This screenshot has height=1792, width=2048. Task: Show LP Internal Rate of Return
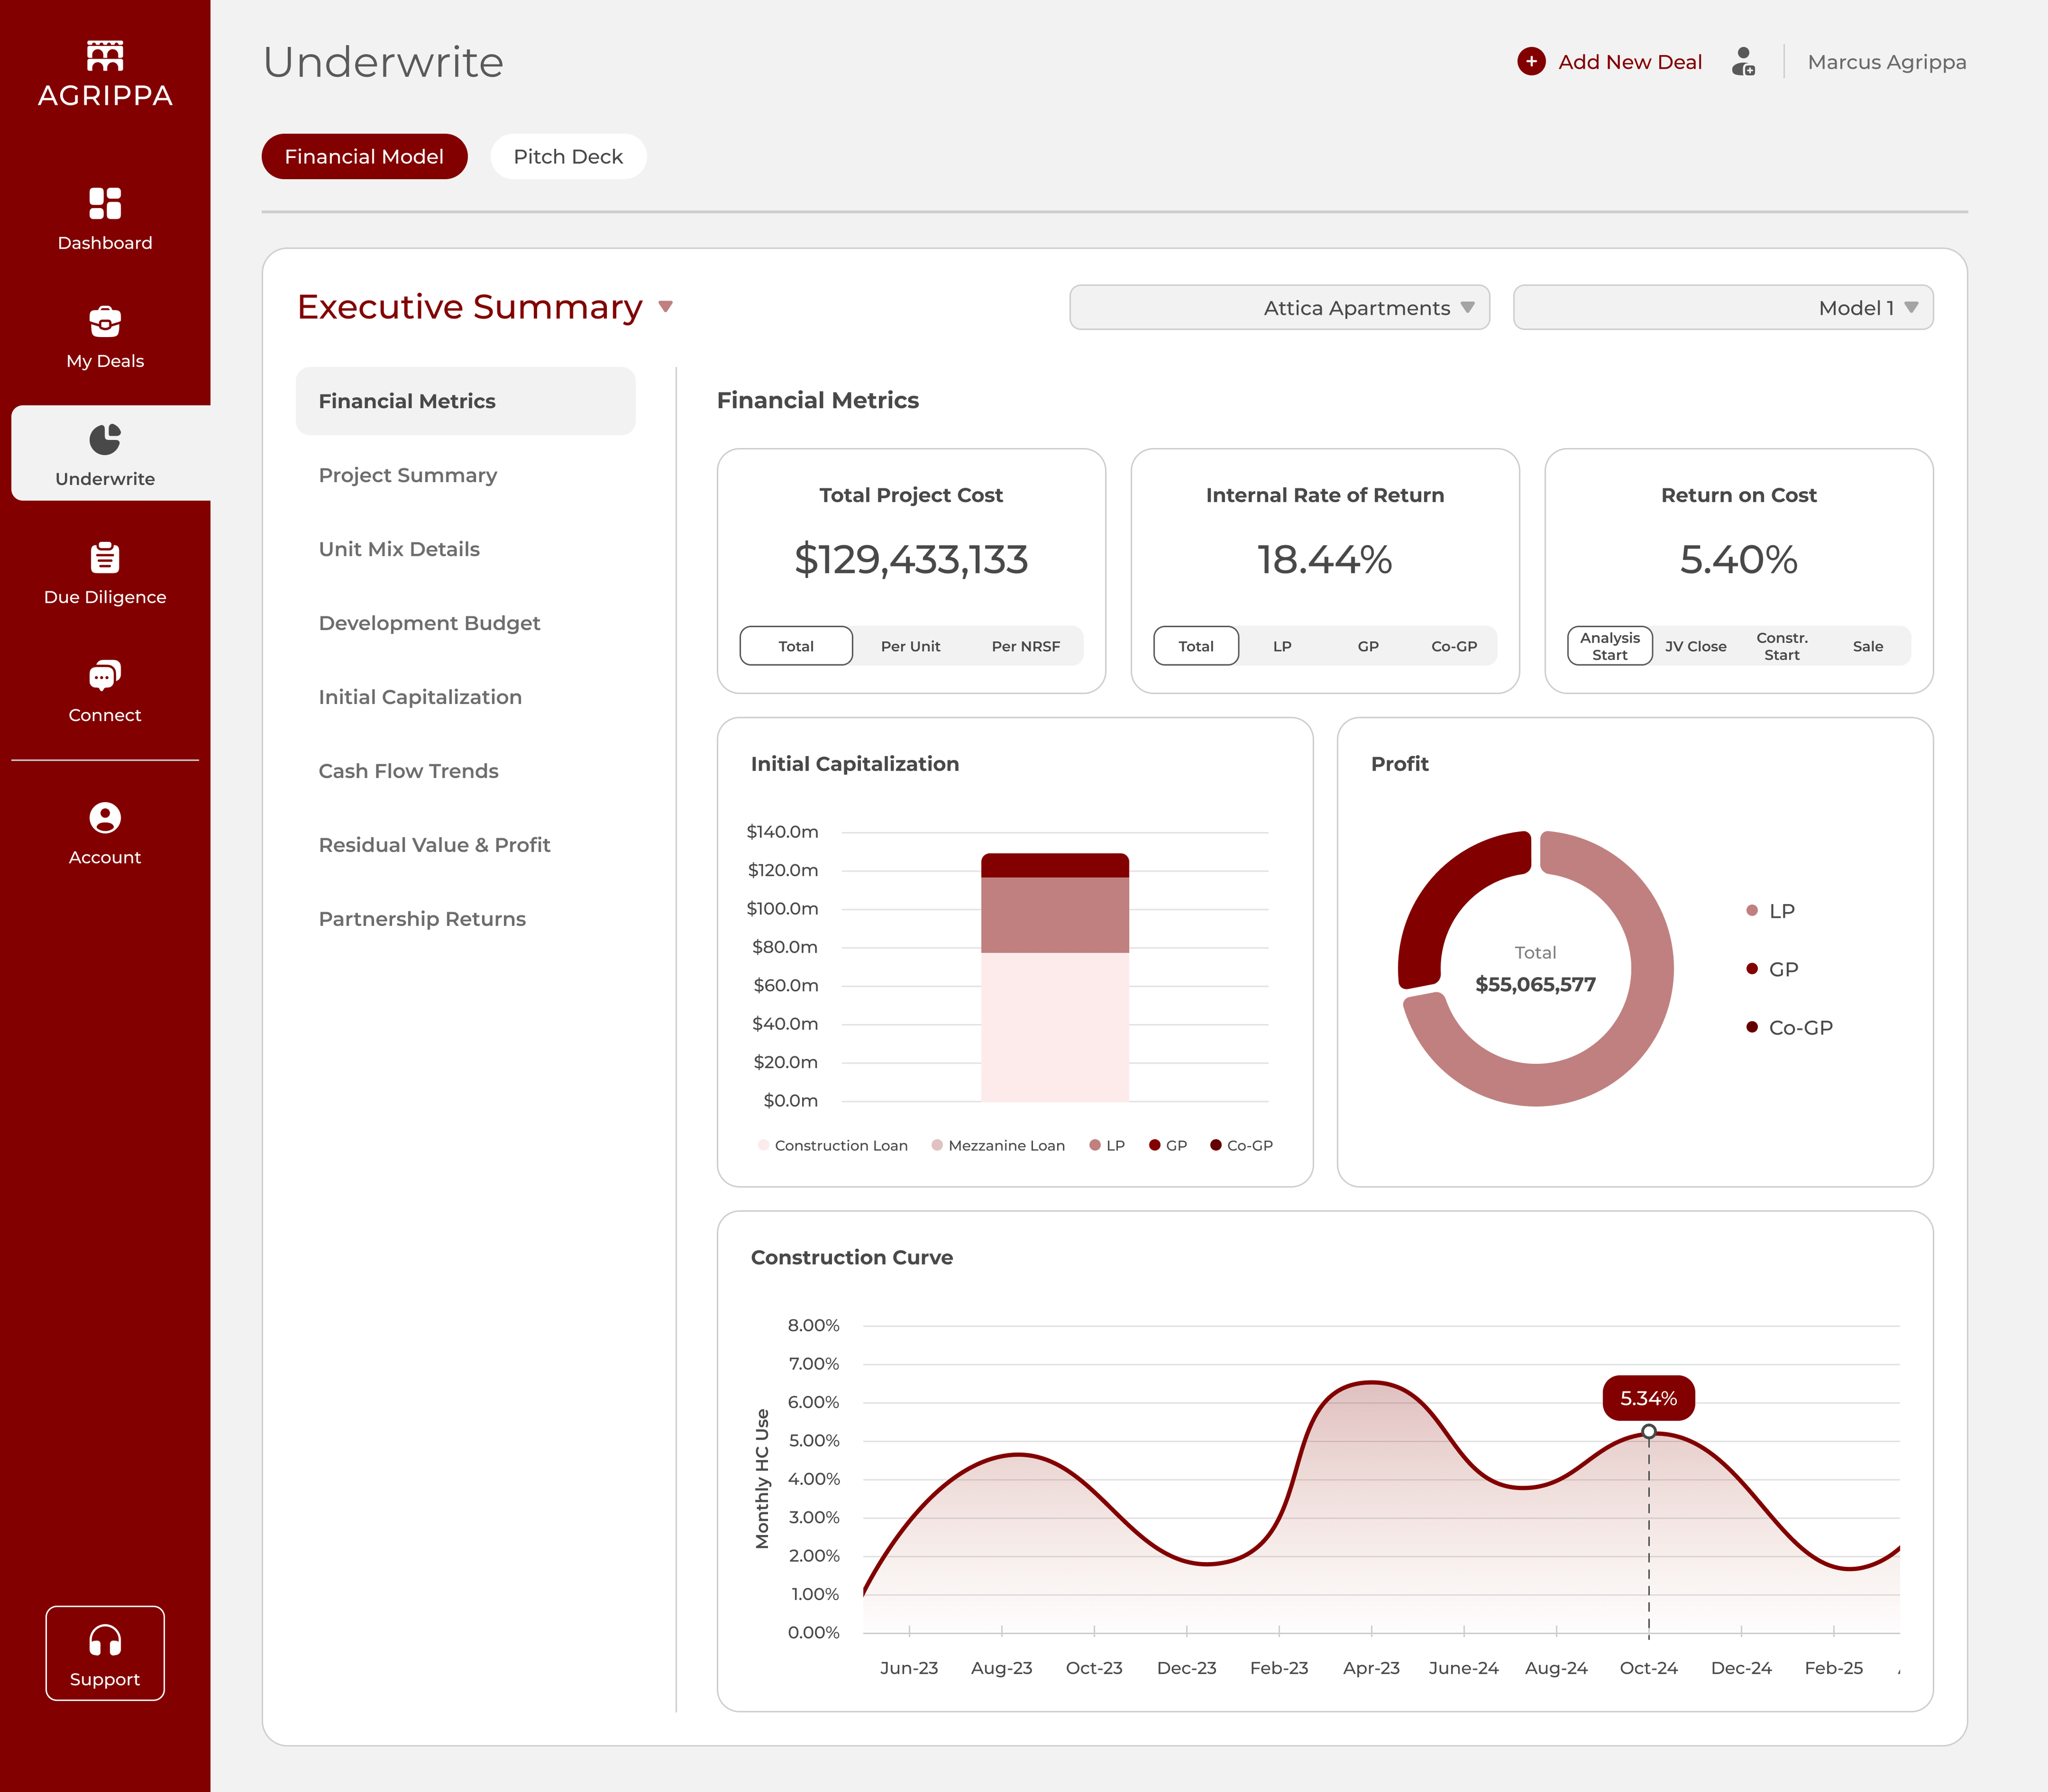pyautogui.click(x=1282, y=646)
